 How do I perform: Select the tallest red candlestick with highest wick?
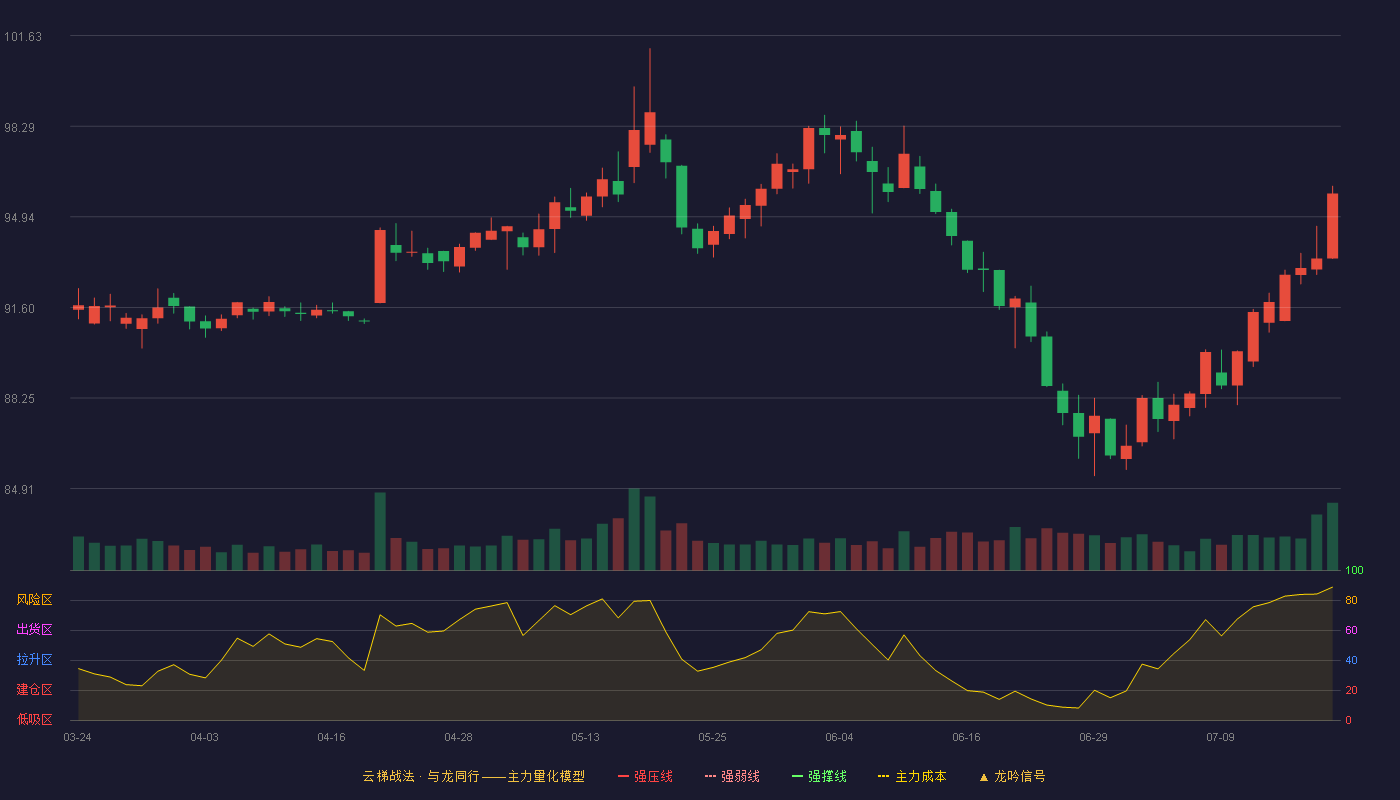pos(649,128)
